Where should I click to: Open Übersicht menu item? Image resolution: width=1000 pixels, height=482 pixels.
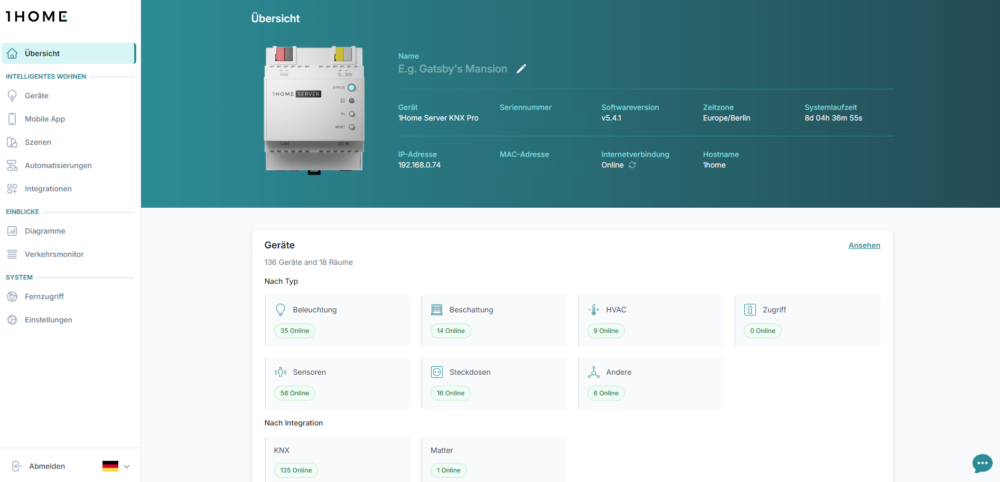[68, 54]
